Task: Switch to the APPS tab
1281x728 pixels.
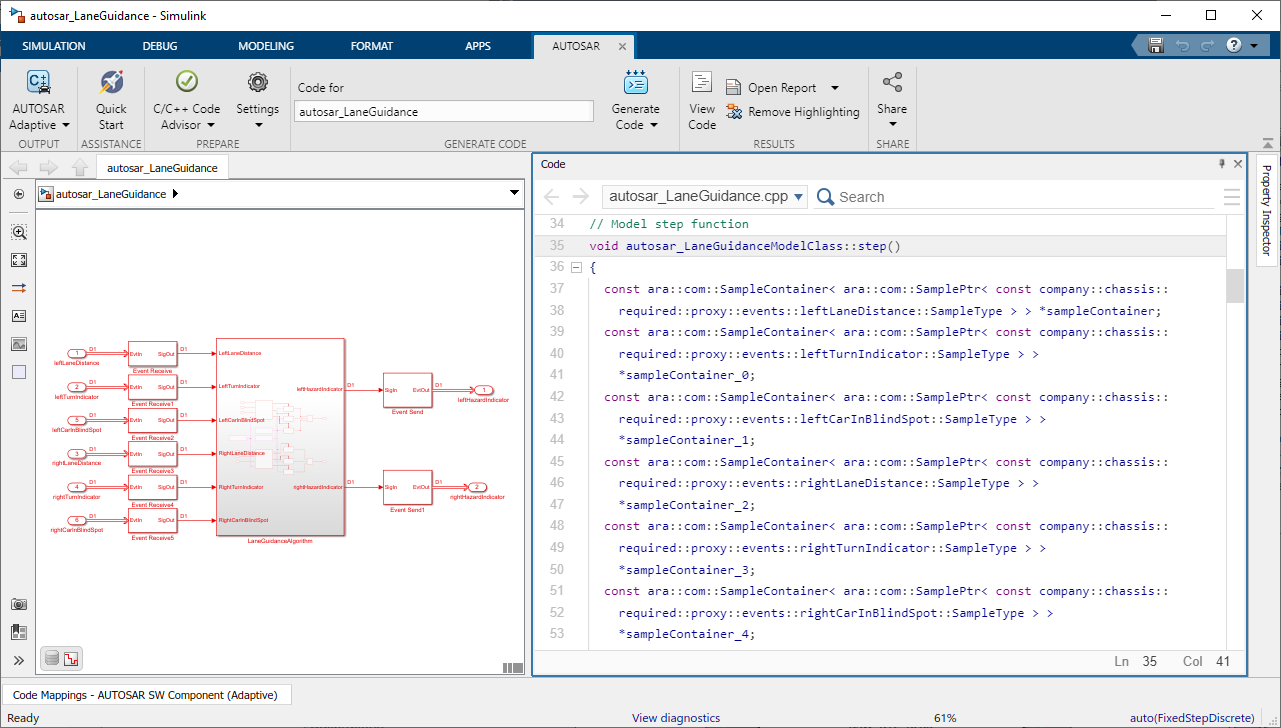Action: 478,46
